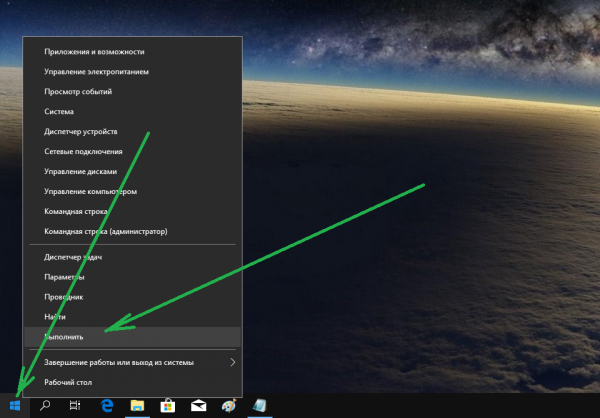Choose Найти in the menu
This screenshot has width=600, height=418.
pyautogui.click(x=132, y=317)
